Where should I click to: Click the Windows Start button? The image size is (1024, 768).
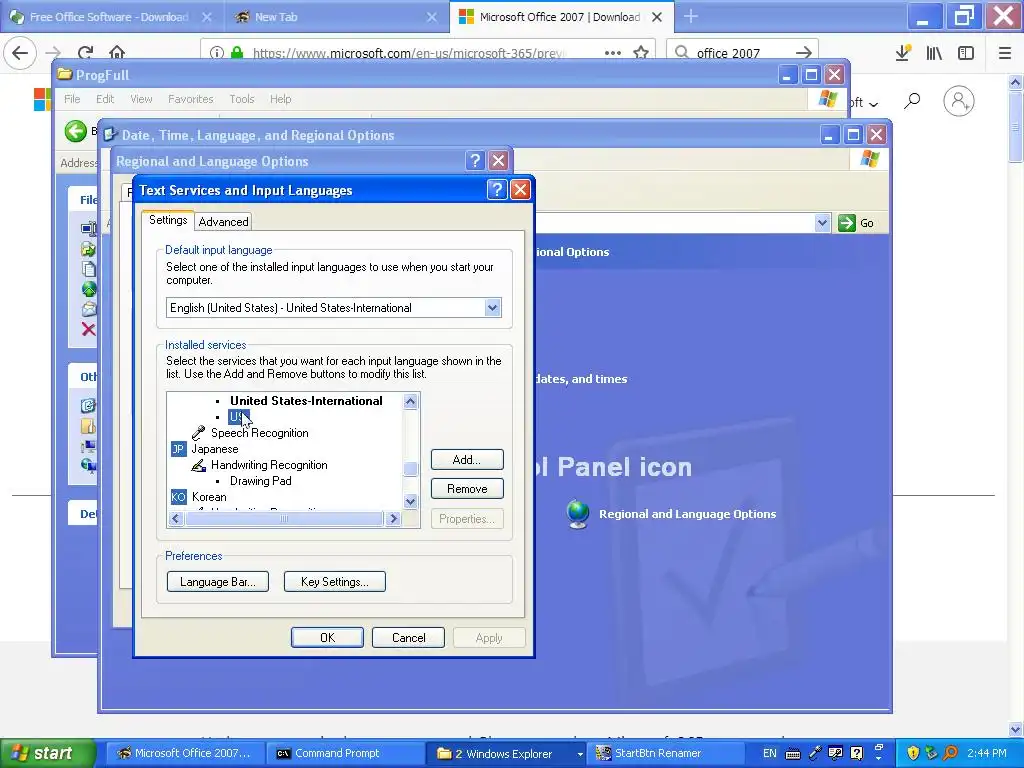pyautogui.click(x=48, y=754)
